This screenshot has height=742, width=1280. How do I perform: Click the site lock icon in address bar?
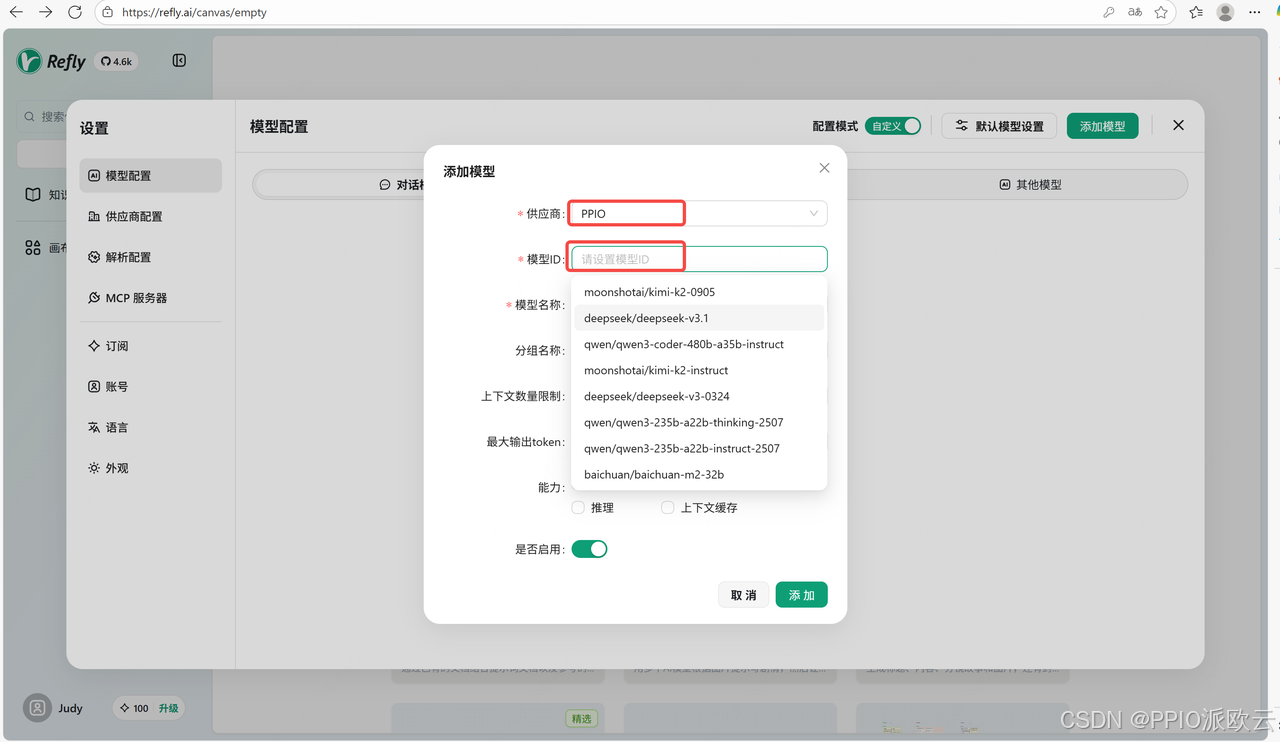[108, 13]
